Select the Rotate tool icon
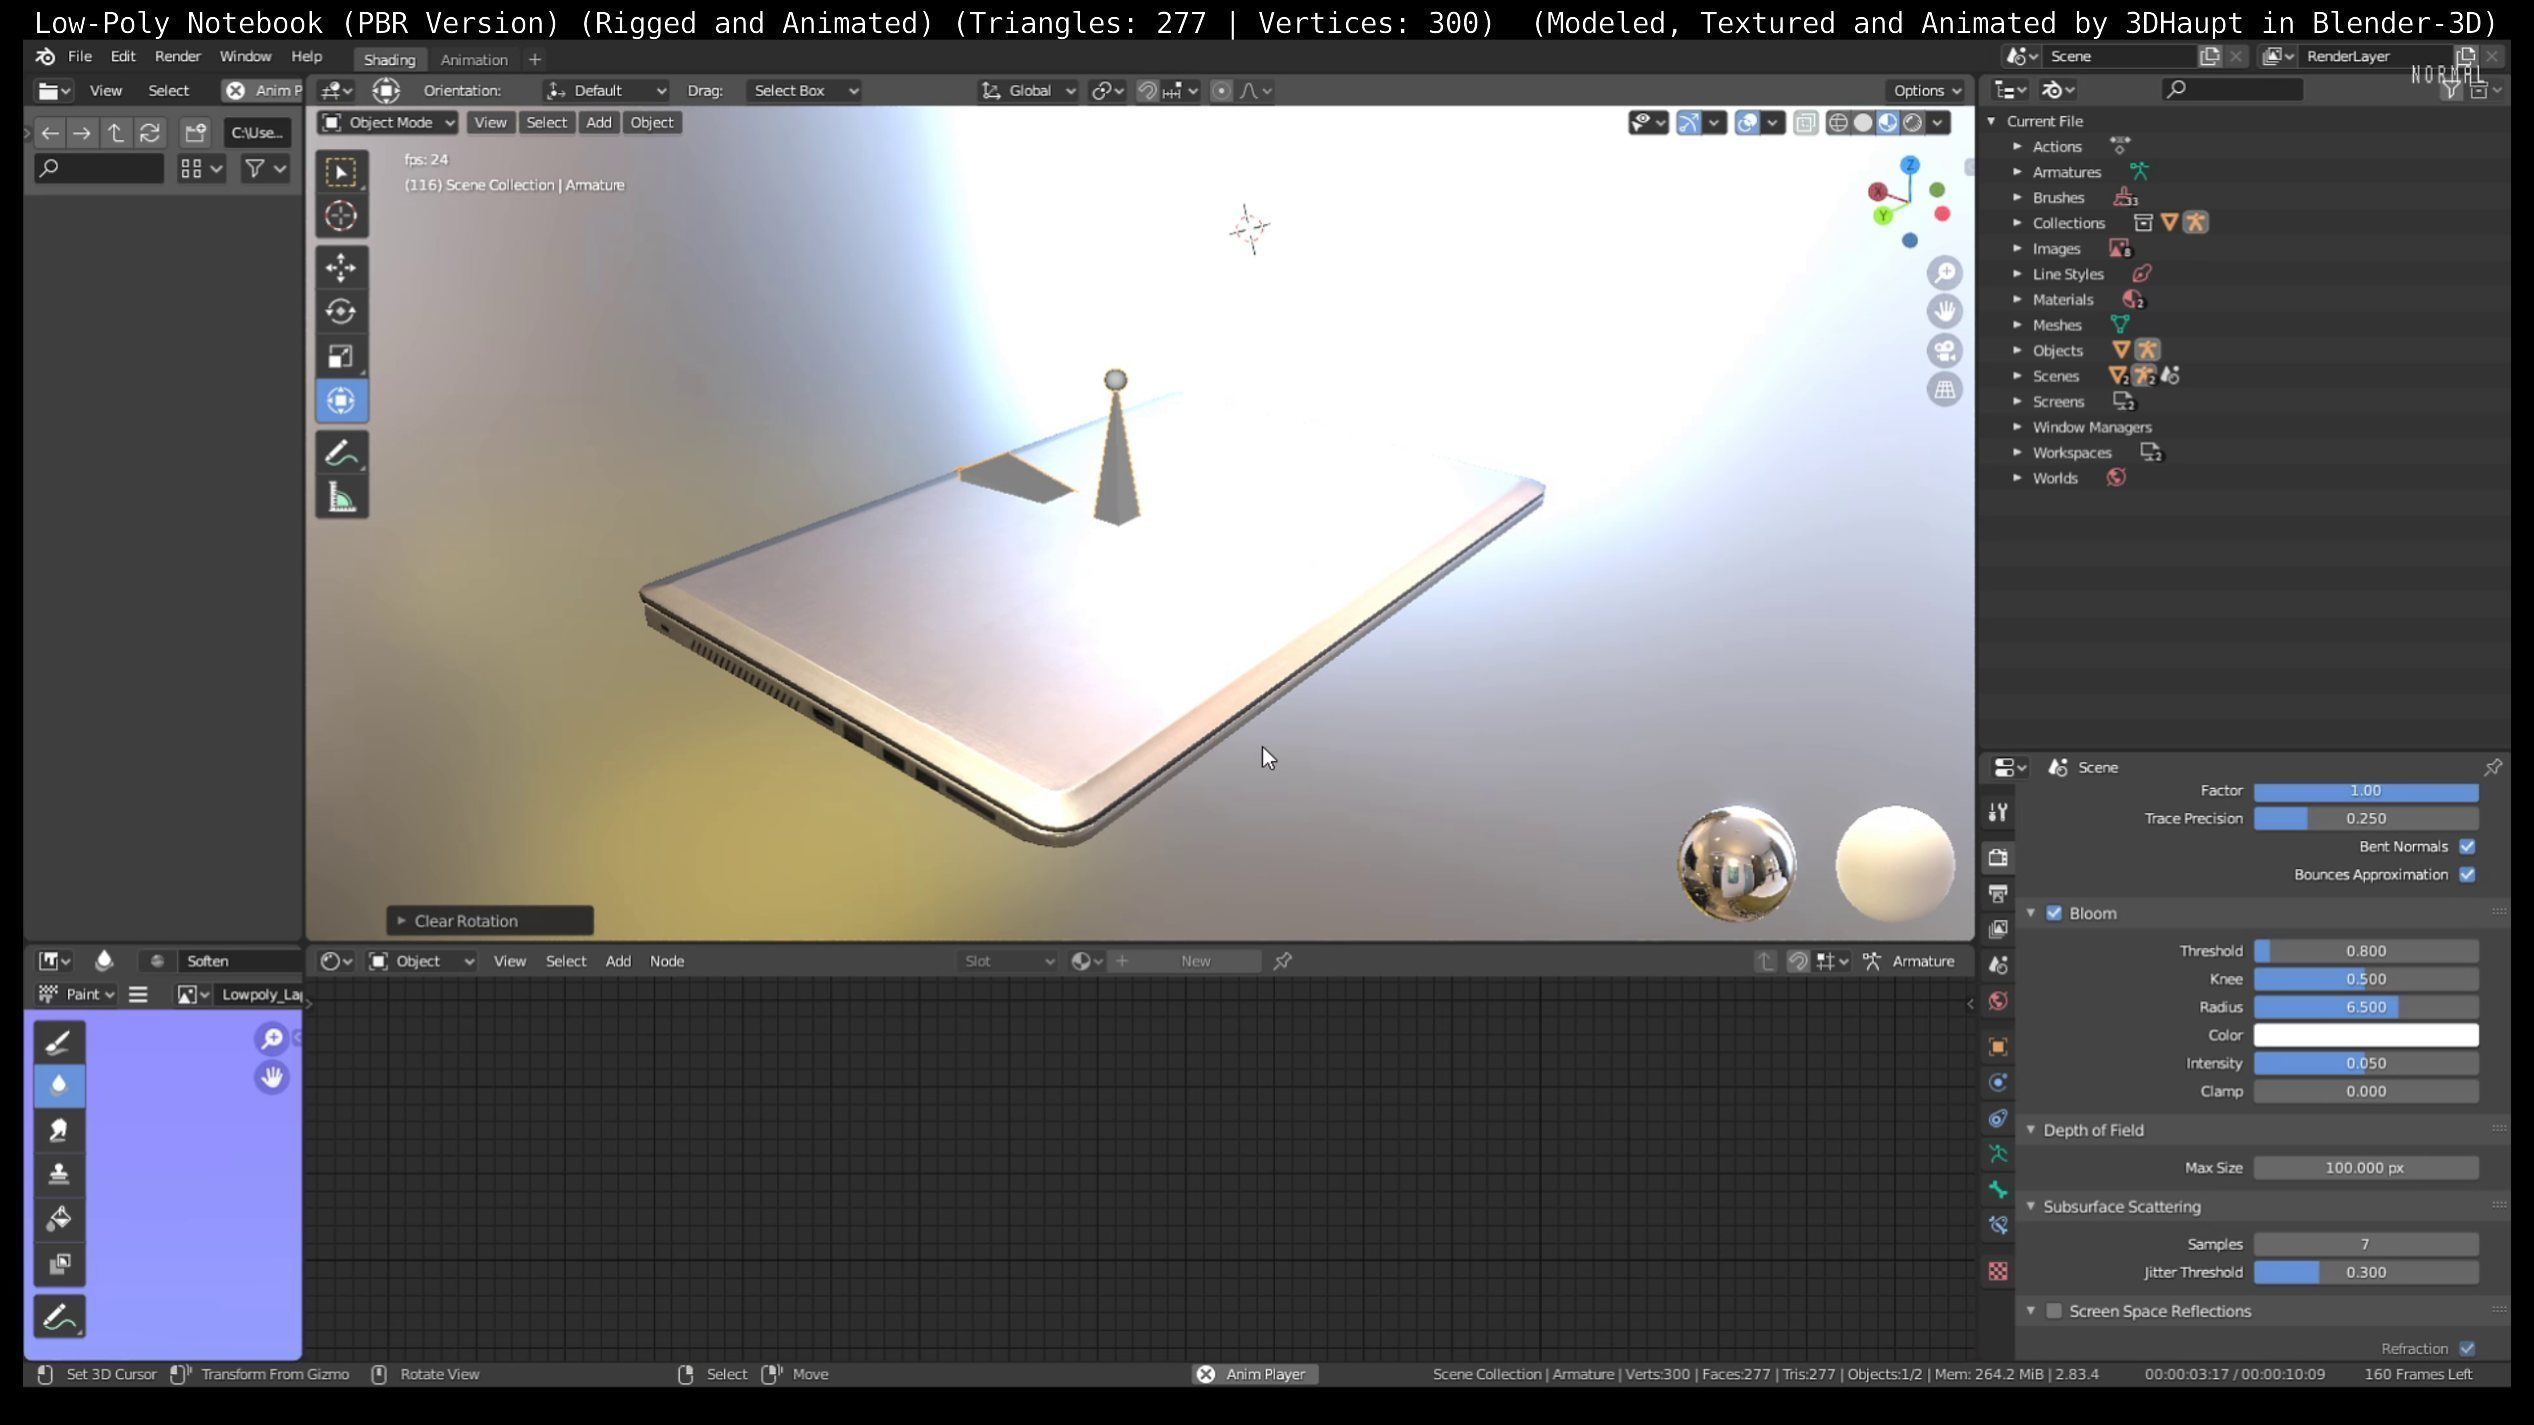 click(x=341, y=312)
